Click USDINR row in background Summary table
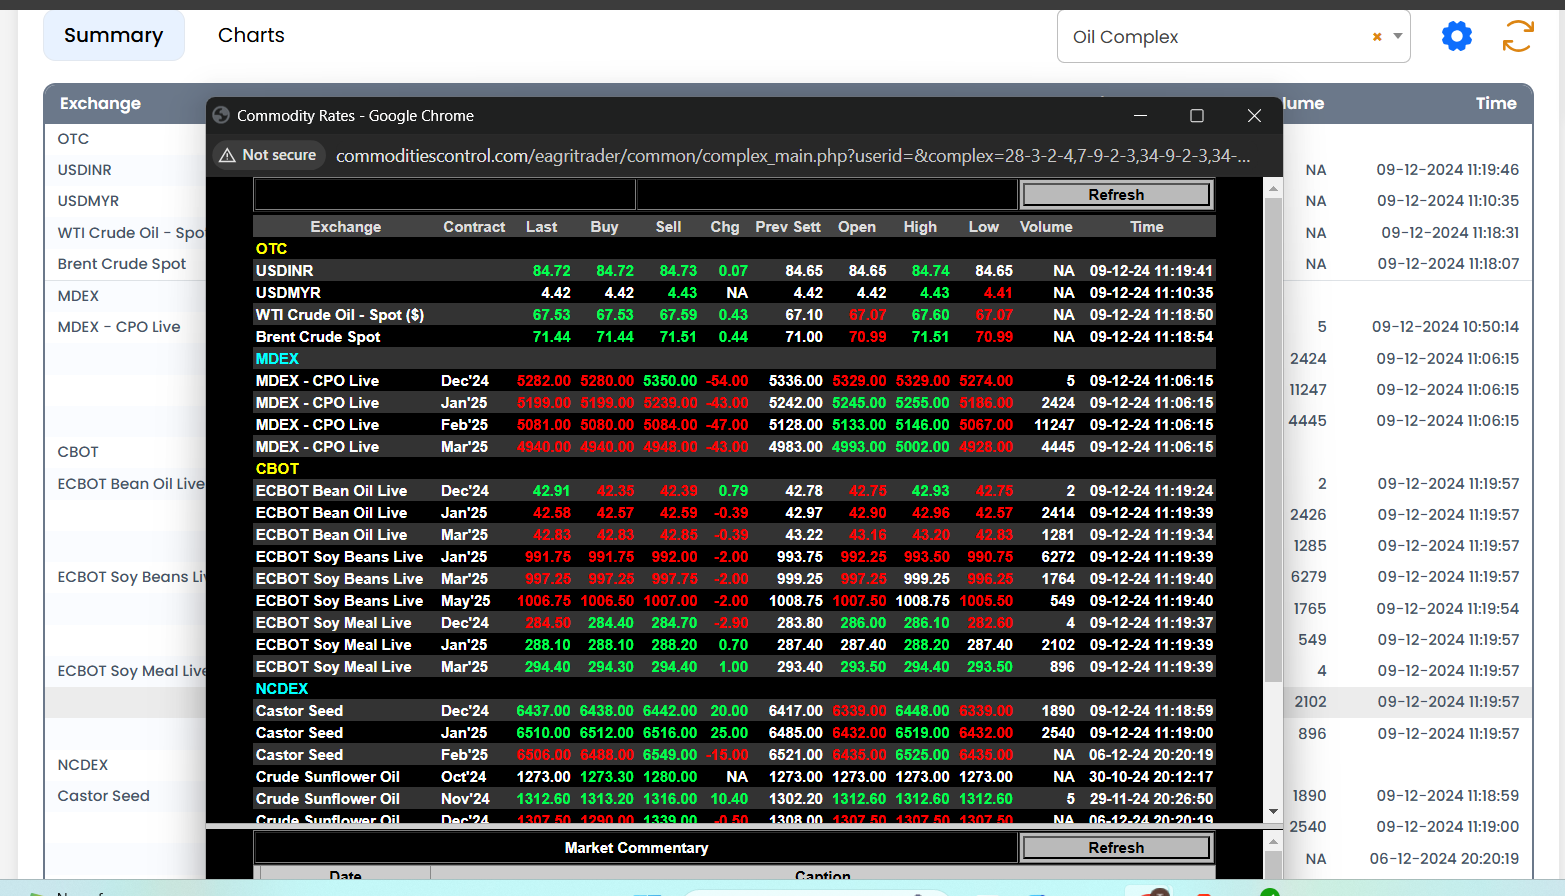The image size is (1565, 896). (x=84, y=170)
